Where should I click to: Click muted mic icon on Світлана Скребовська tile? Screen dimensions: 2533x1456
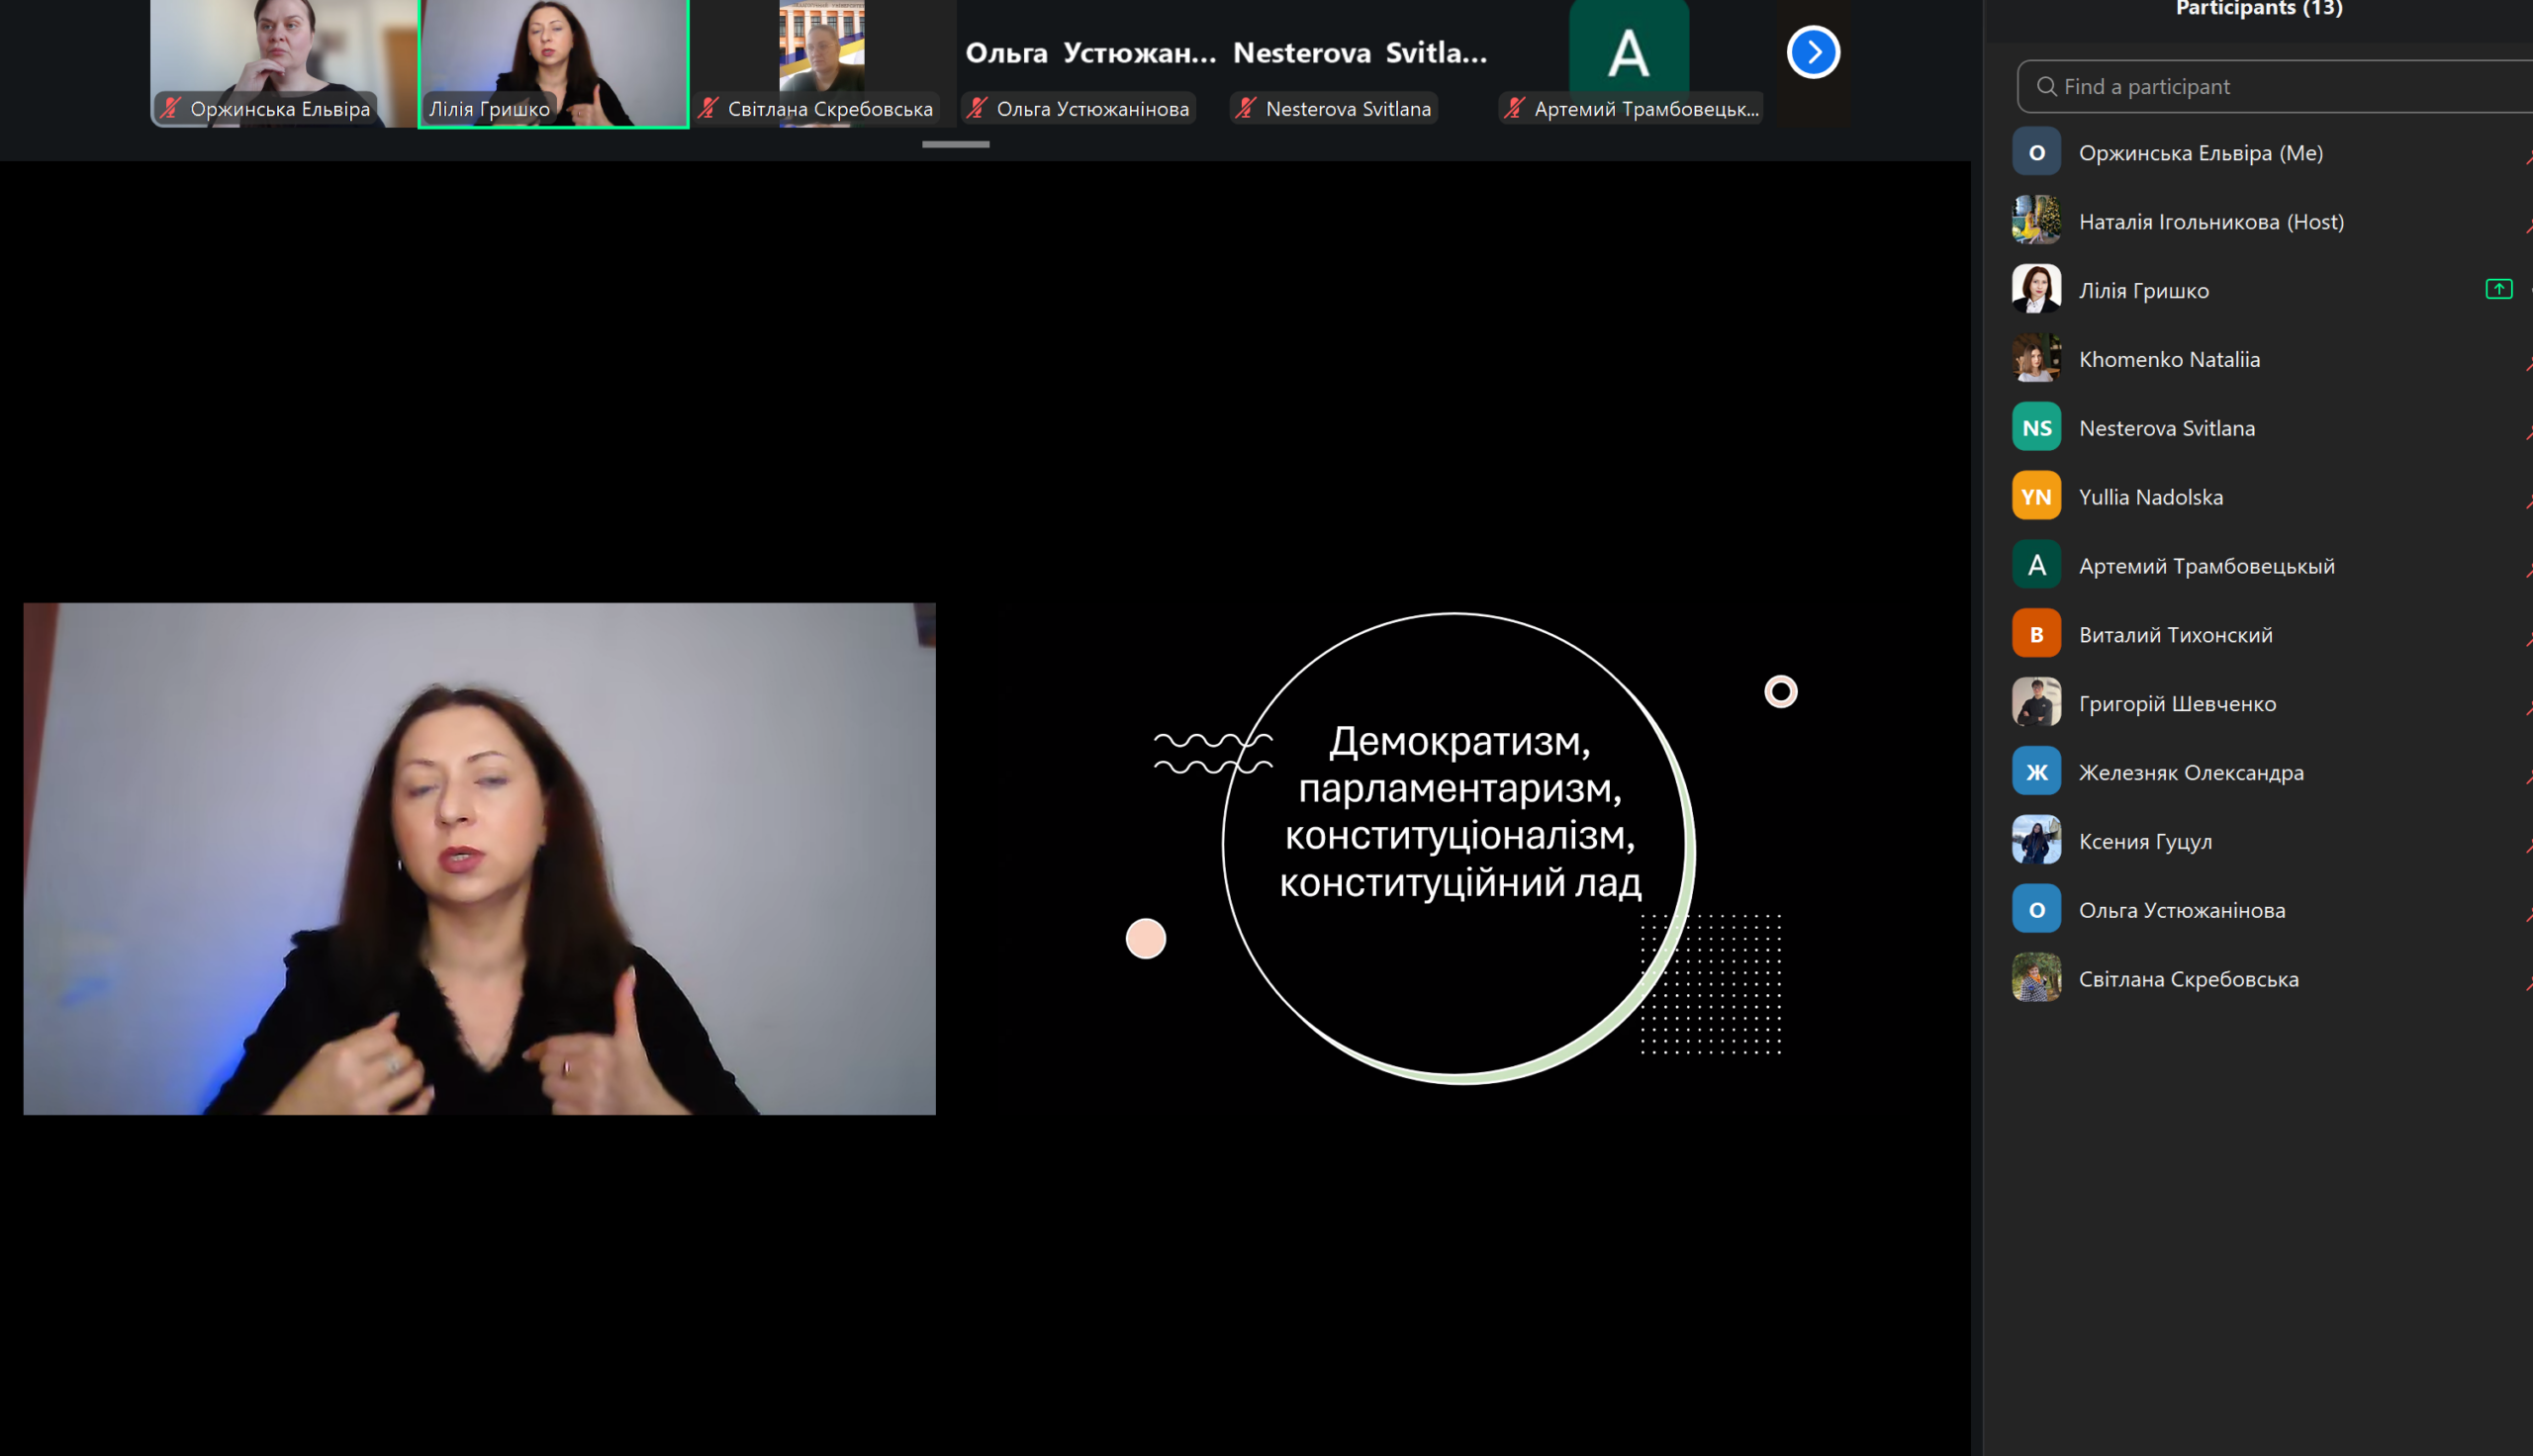tap(709, 108)
